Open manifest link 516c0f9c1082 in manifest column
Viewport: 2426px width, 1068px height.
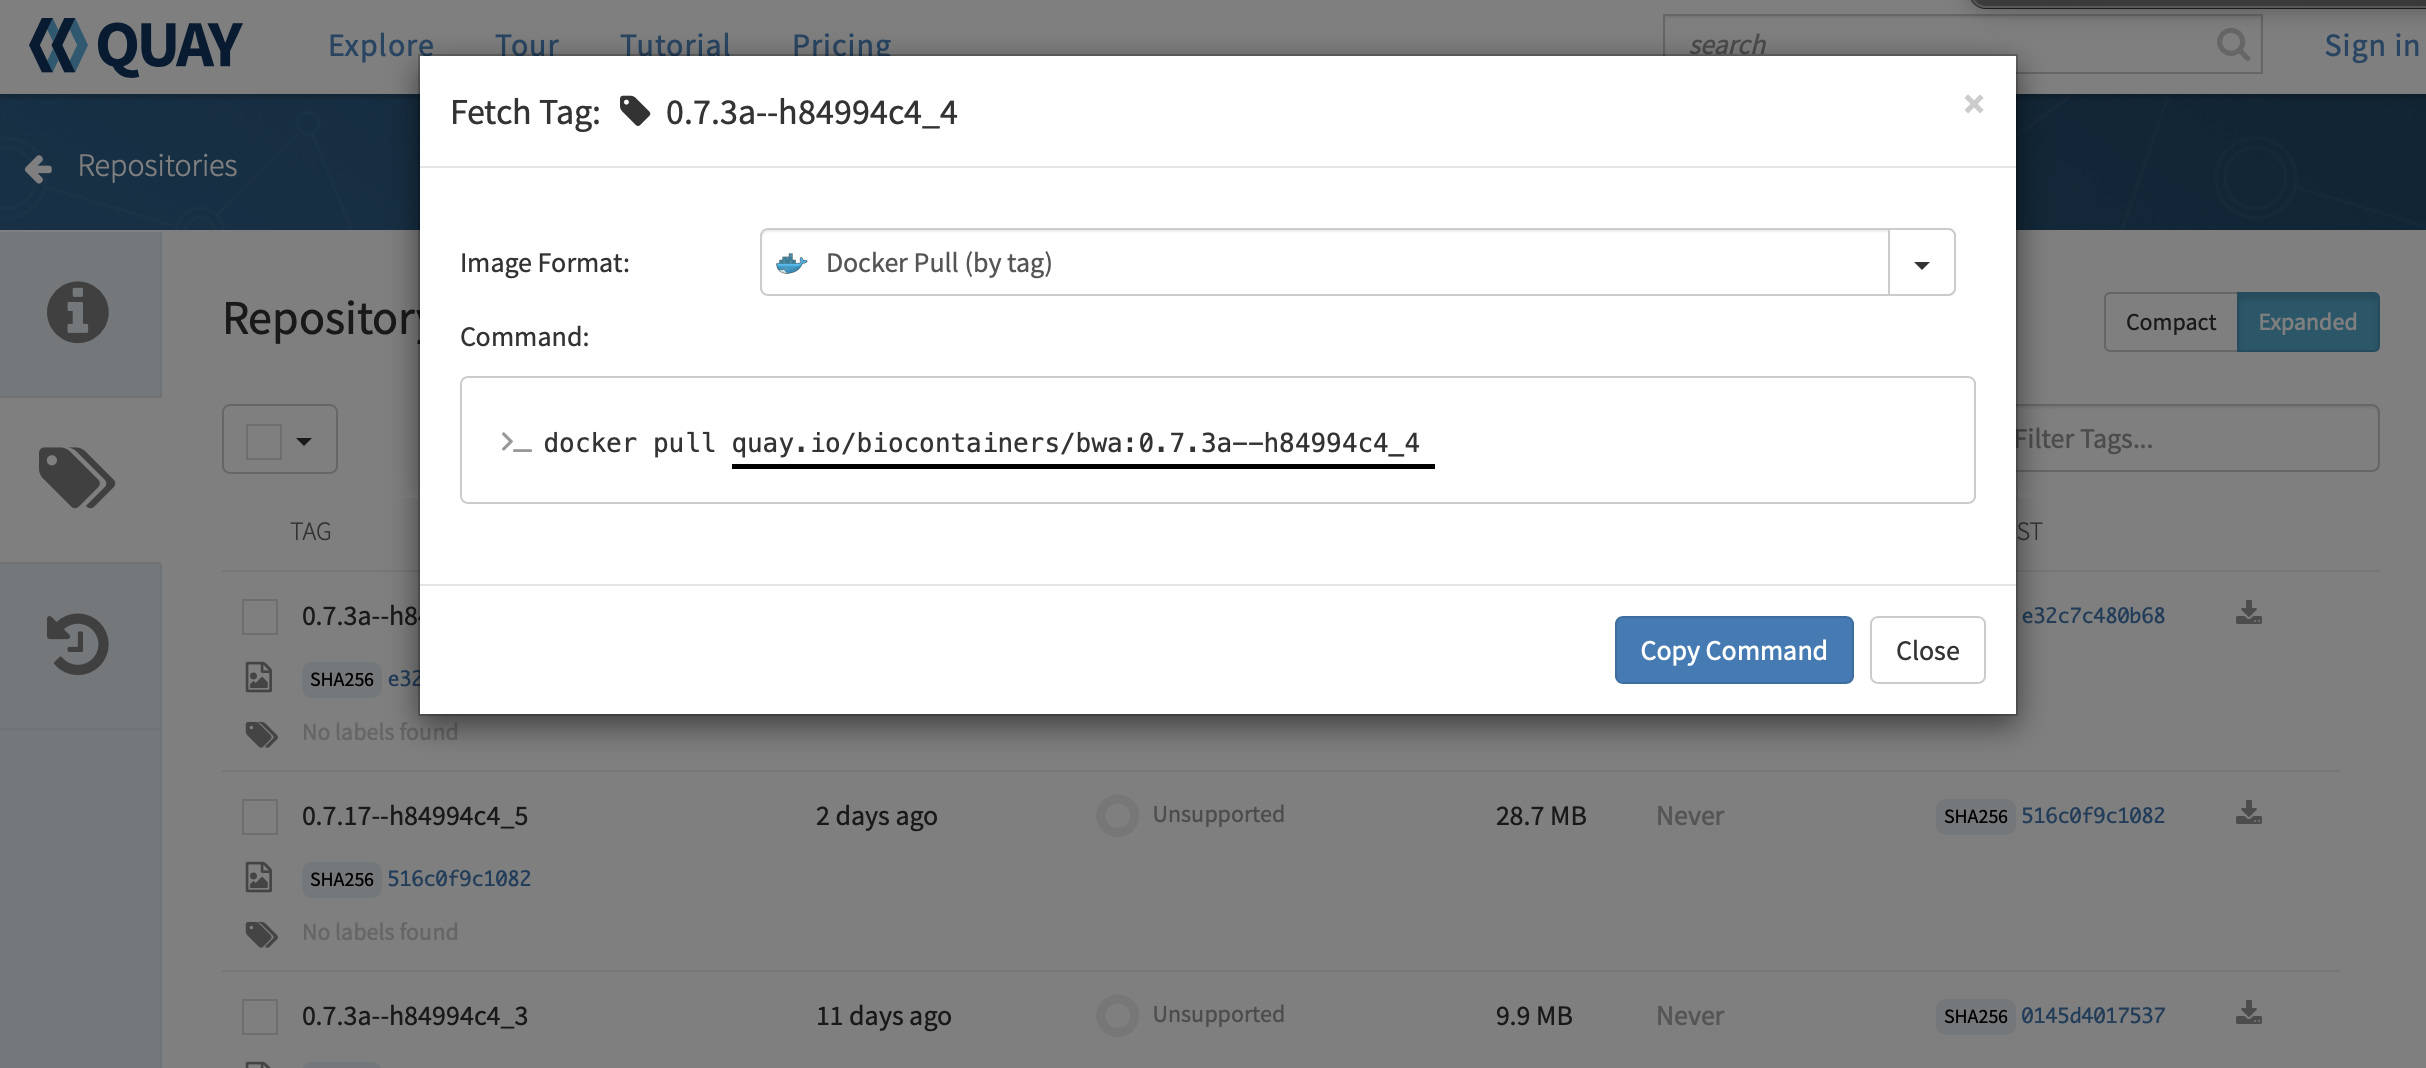pos(2093,815)
